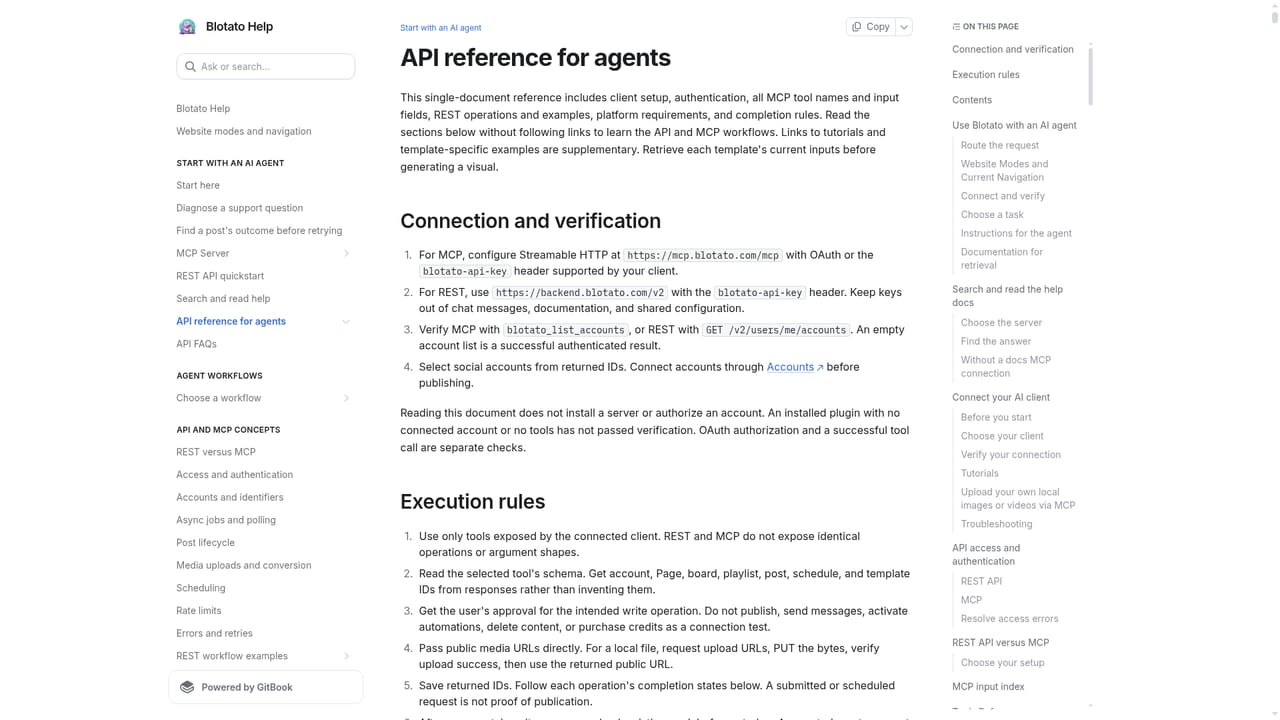
Task: Jump to MCP input index anchor
Action: 988,687
